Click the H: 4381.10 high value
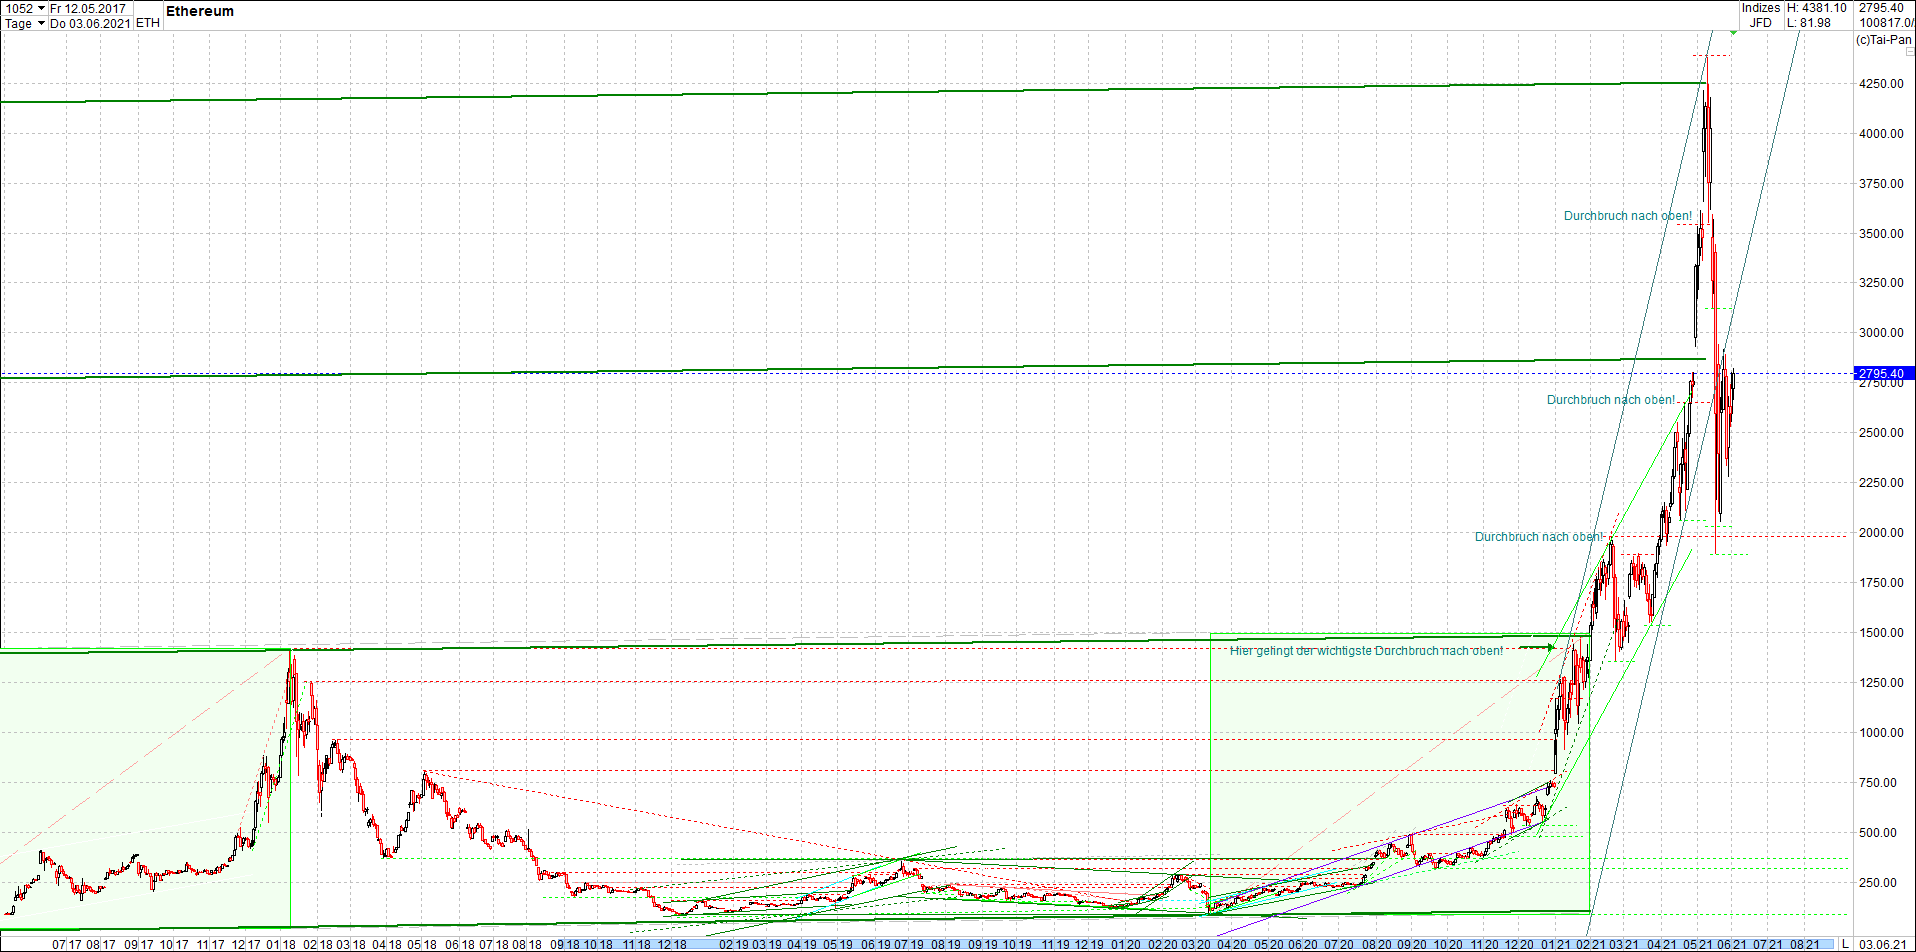Image resolution: width=1916 pixels, height=952 pixels. coord(1816,7)
